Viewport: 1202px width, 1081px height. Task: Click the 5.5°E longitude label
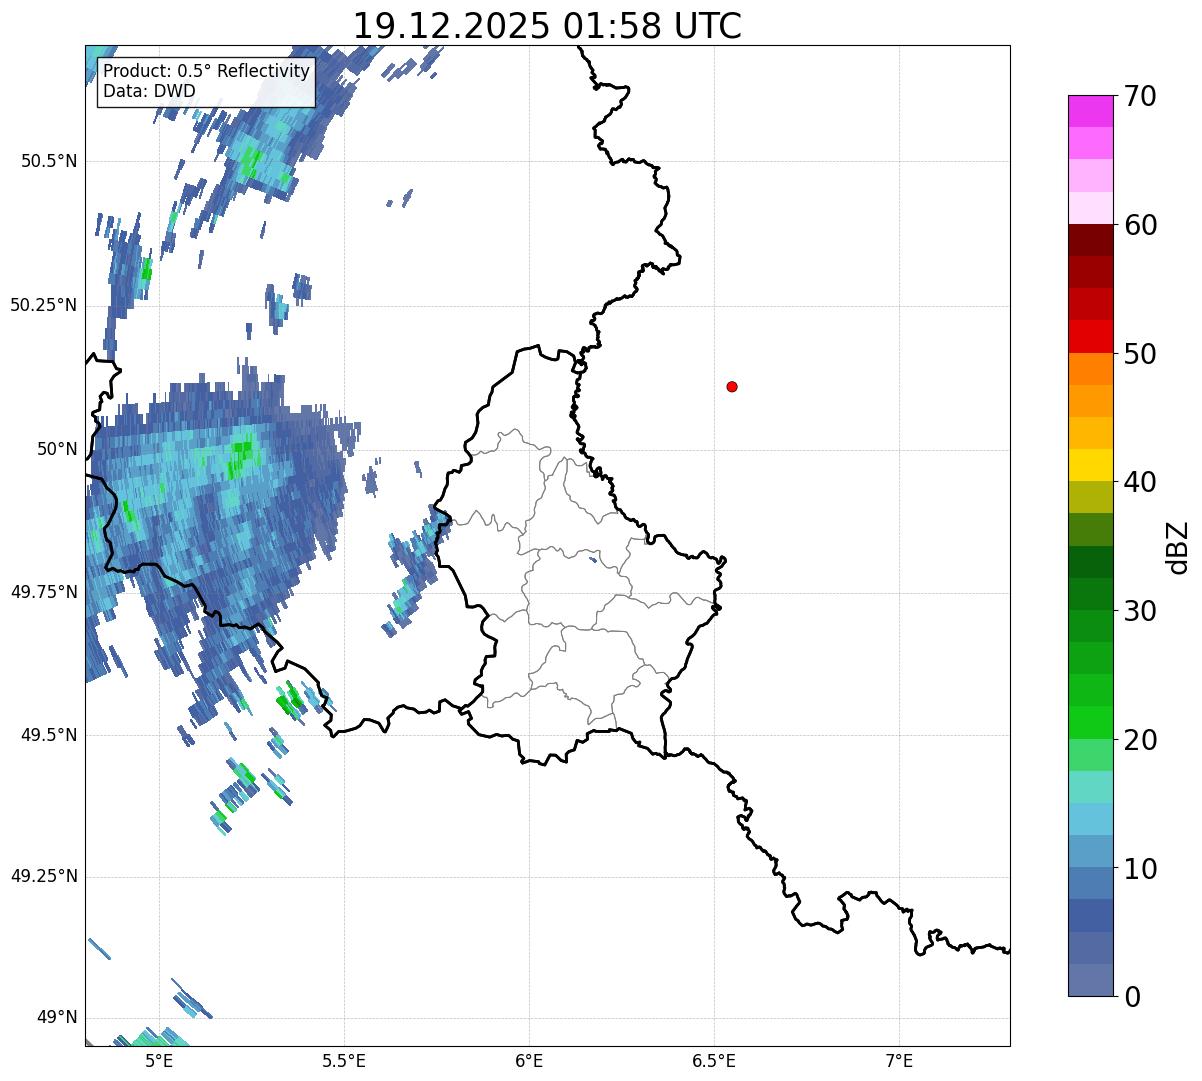(344, 1060)
